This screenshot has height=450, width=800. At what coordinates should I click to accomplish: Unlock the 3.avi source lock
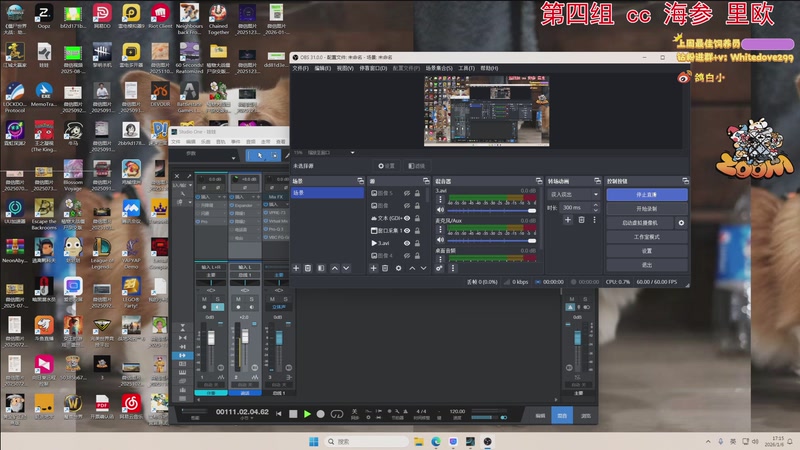point(417,243)
